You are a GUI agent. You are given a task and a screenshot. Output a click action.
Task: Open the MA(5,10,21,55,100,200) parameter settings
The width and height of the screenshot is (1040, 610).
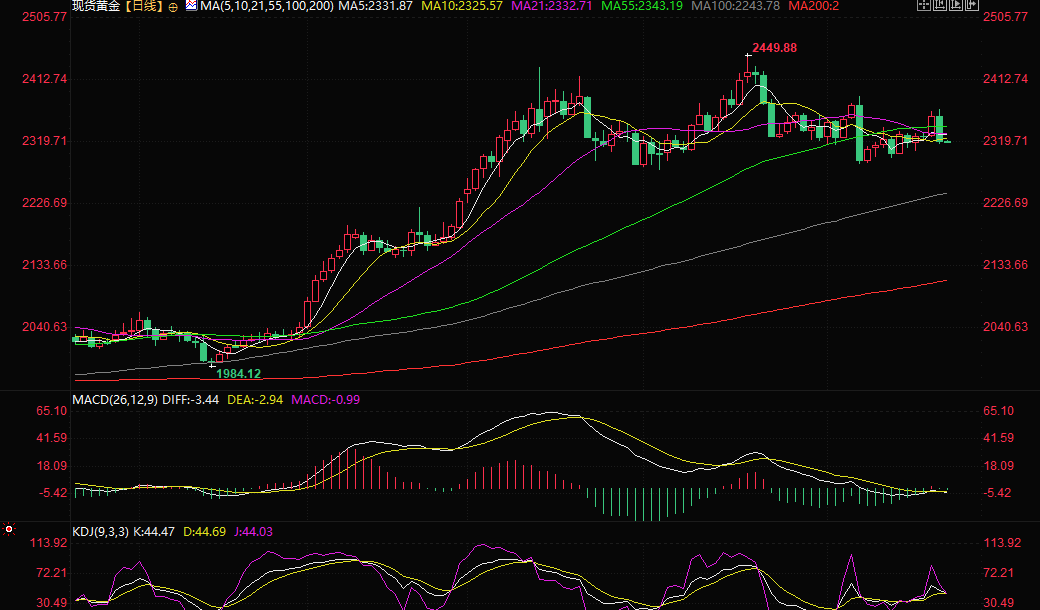266,7
